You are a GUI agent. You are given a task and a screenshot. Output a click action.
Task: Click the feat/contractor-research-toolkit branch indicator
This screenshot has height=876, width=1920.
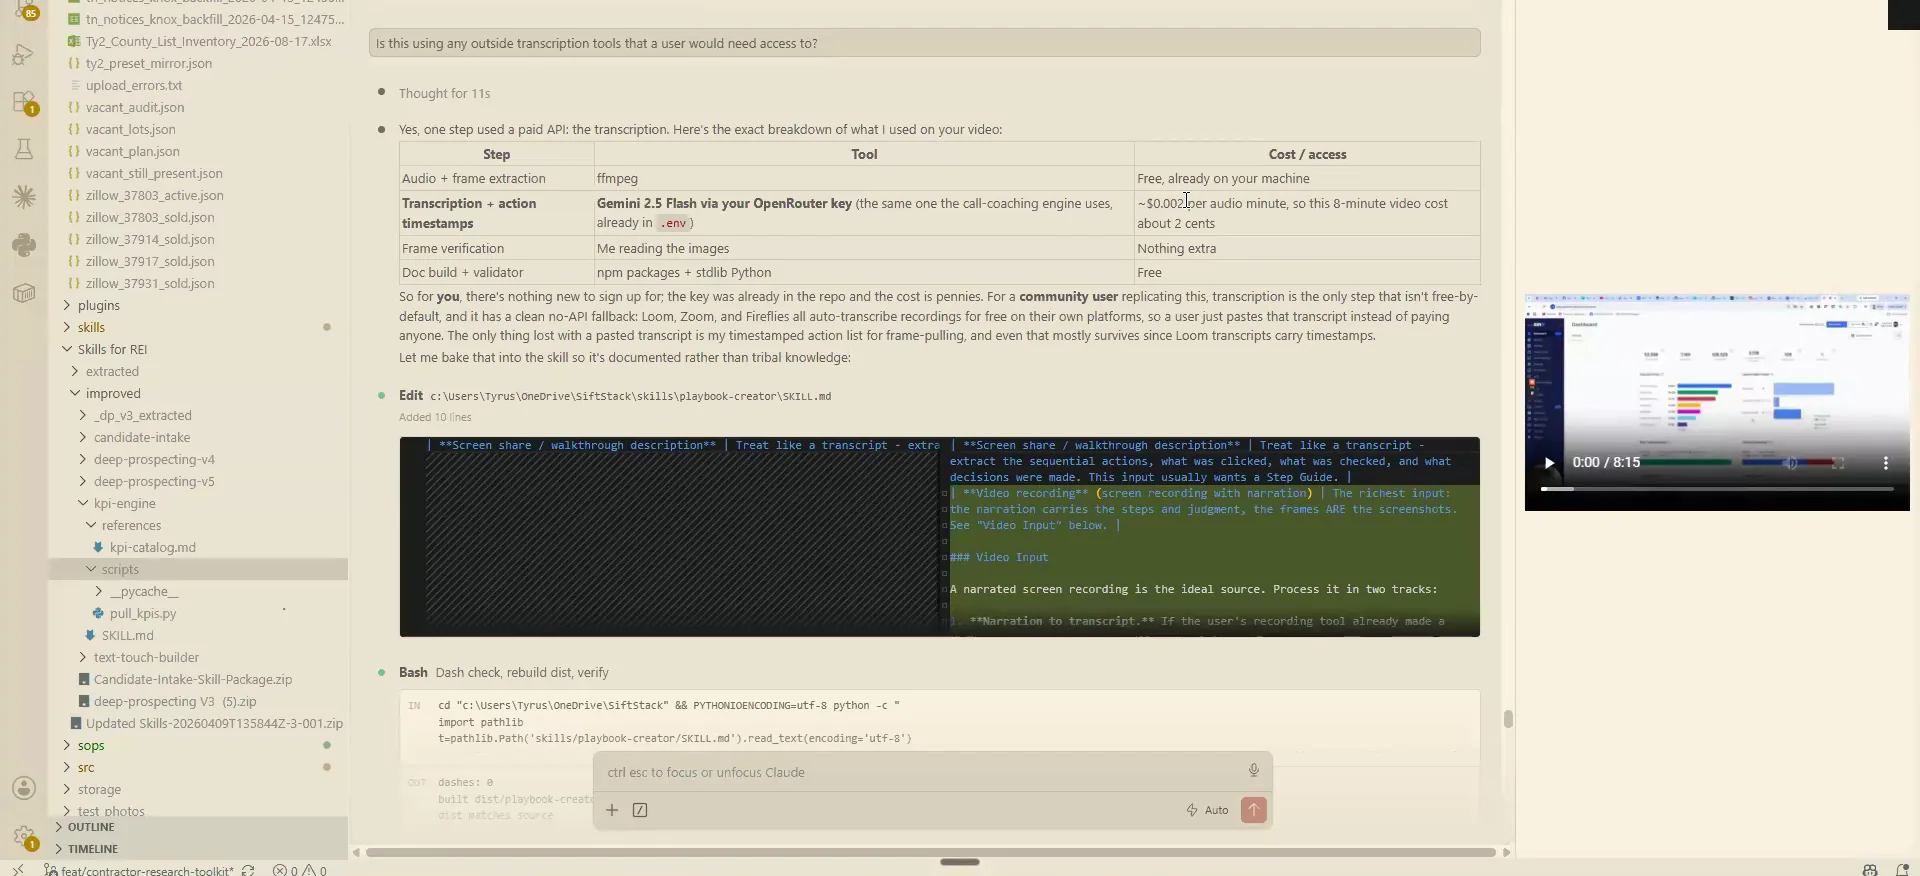pos(139,870)
